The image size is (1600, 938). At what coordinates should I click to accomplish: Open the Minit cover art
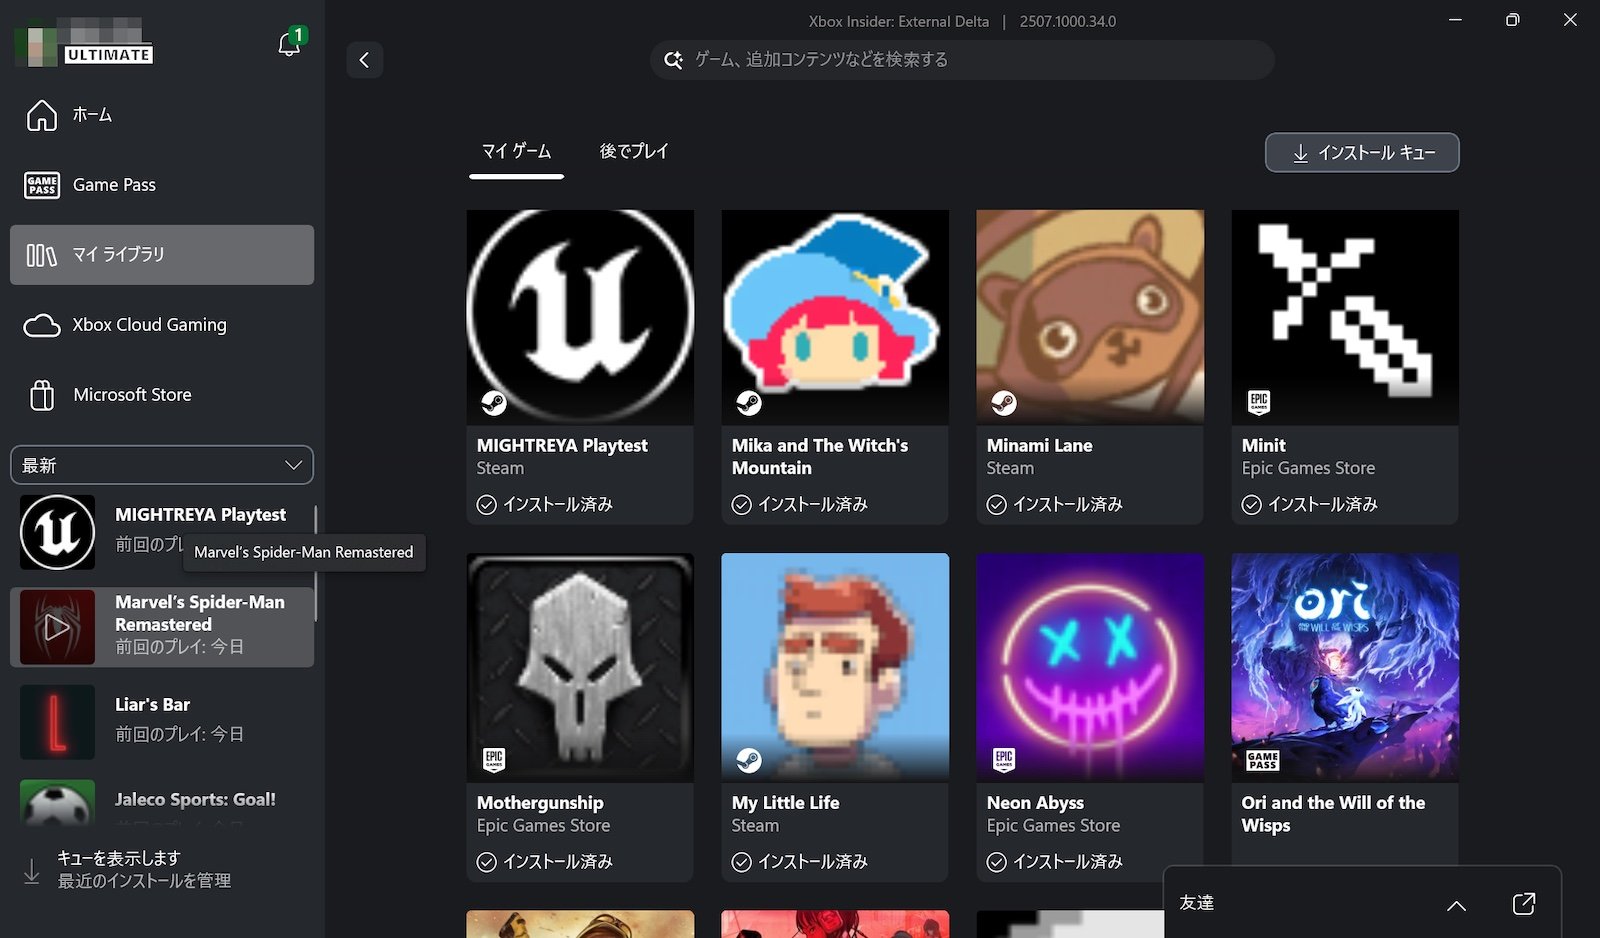(1345, 317)
